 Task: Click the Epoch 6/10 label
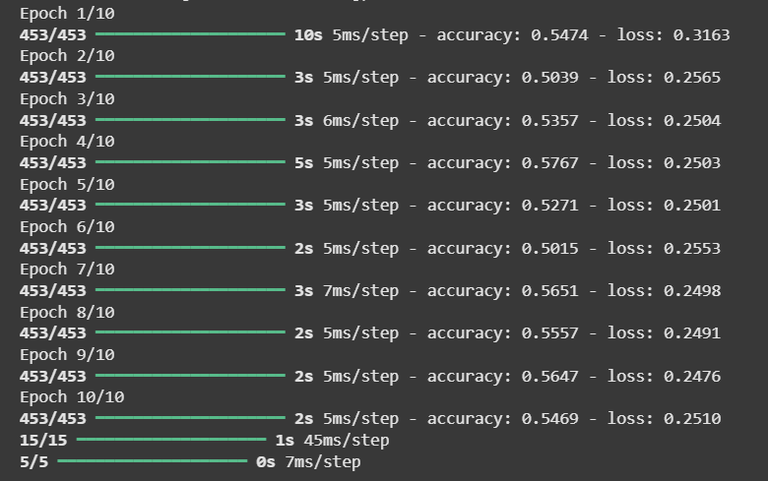[67, 227]
